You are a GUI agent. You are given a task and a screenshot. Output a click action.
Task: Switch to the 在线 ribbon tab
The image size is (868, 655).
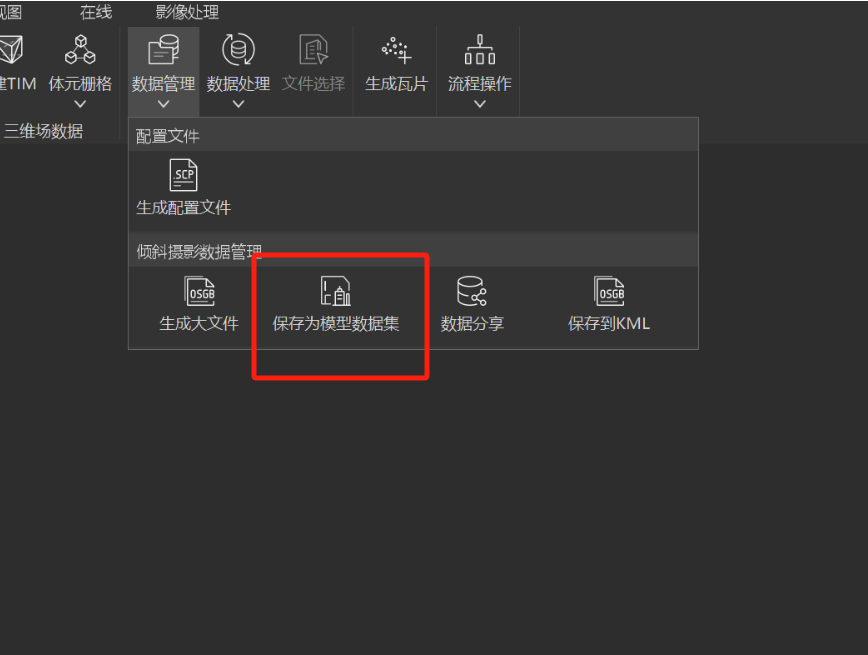[96, 12]
